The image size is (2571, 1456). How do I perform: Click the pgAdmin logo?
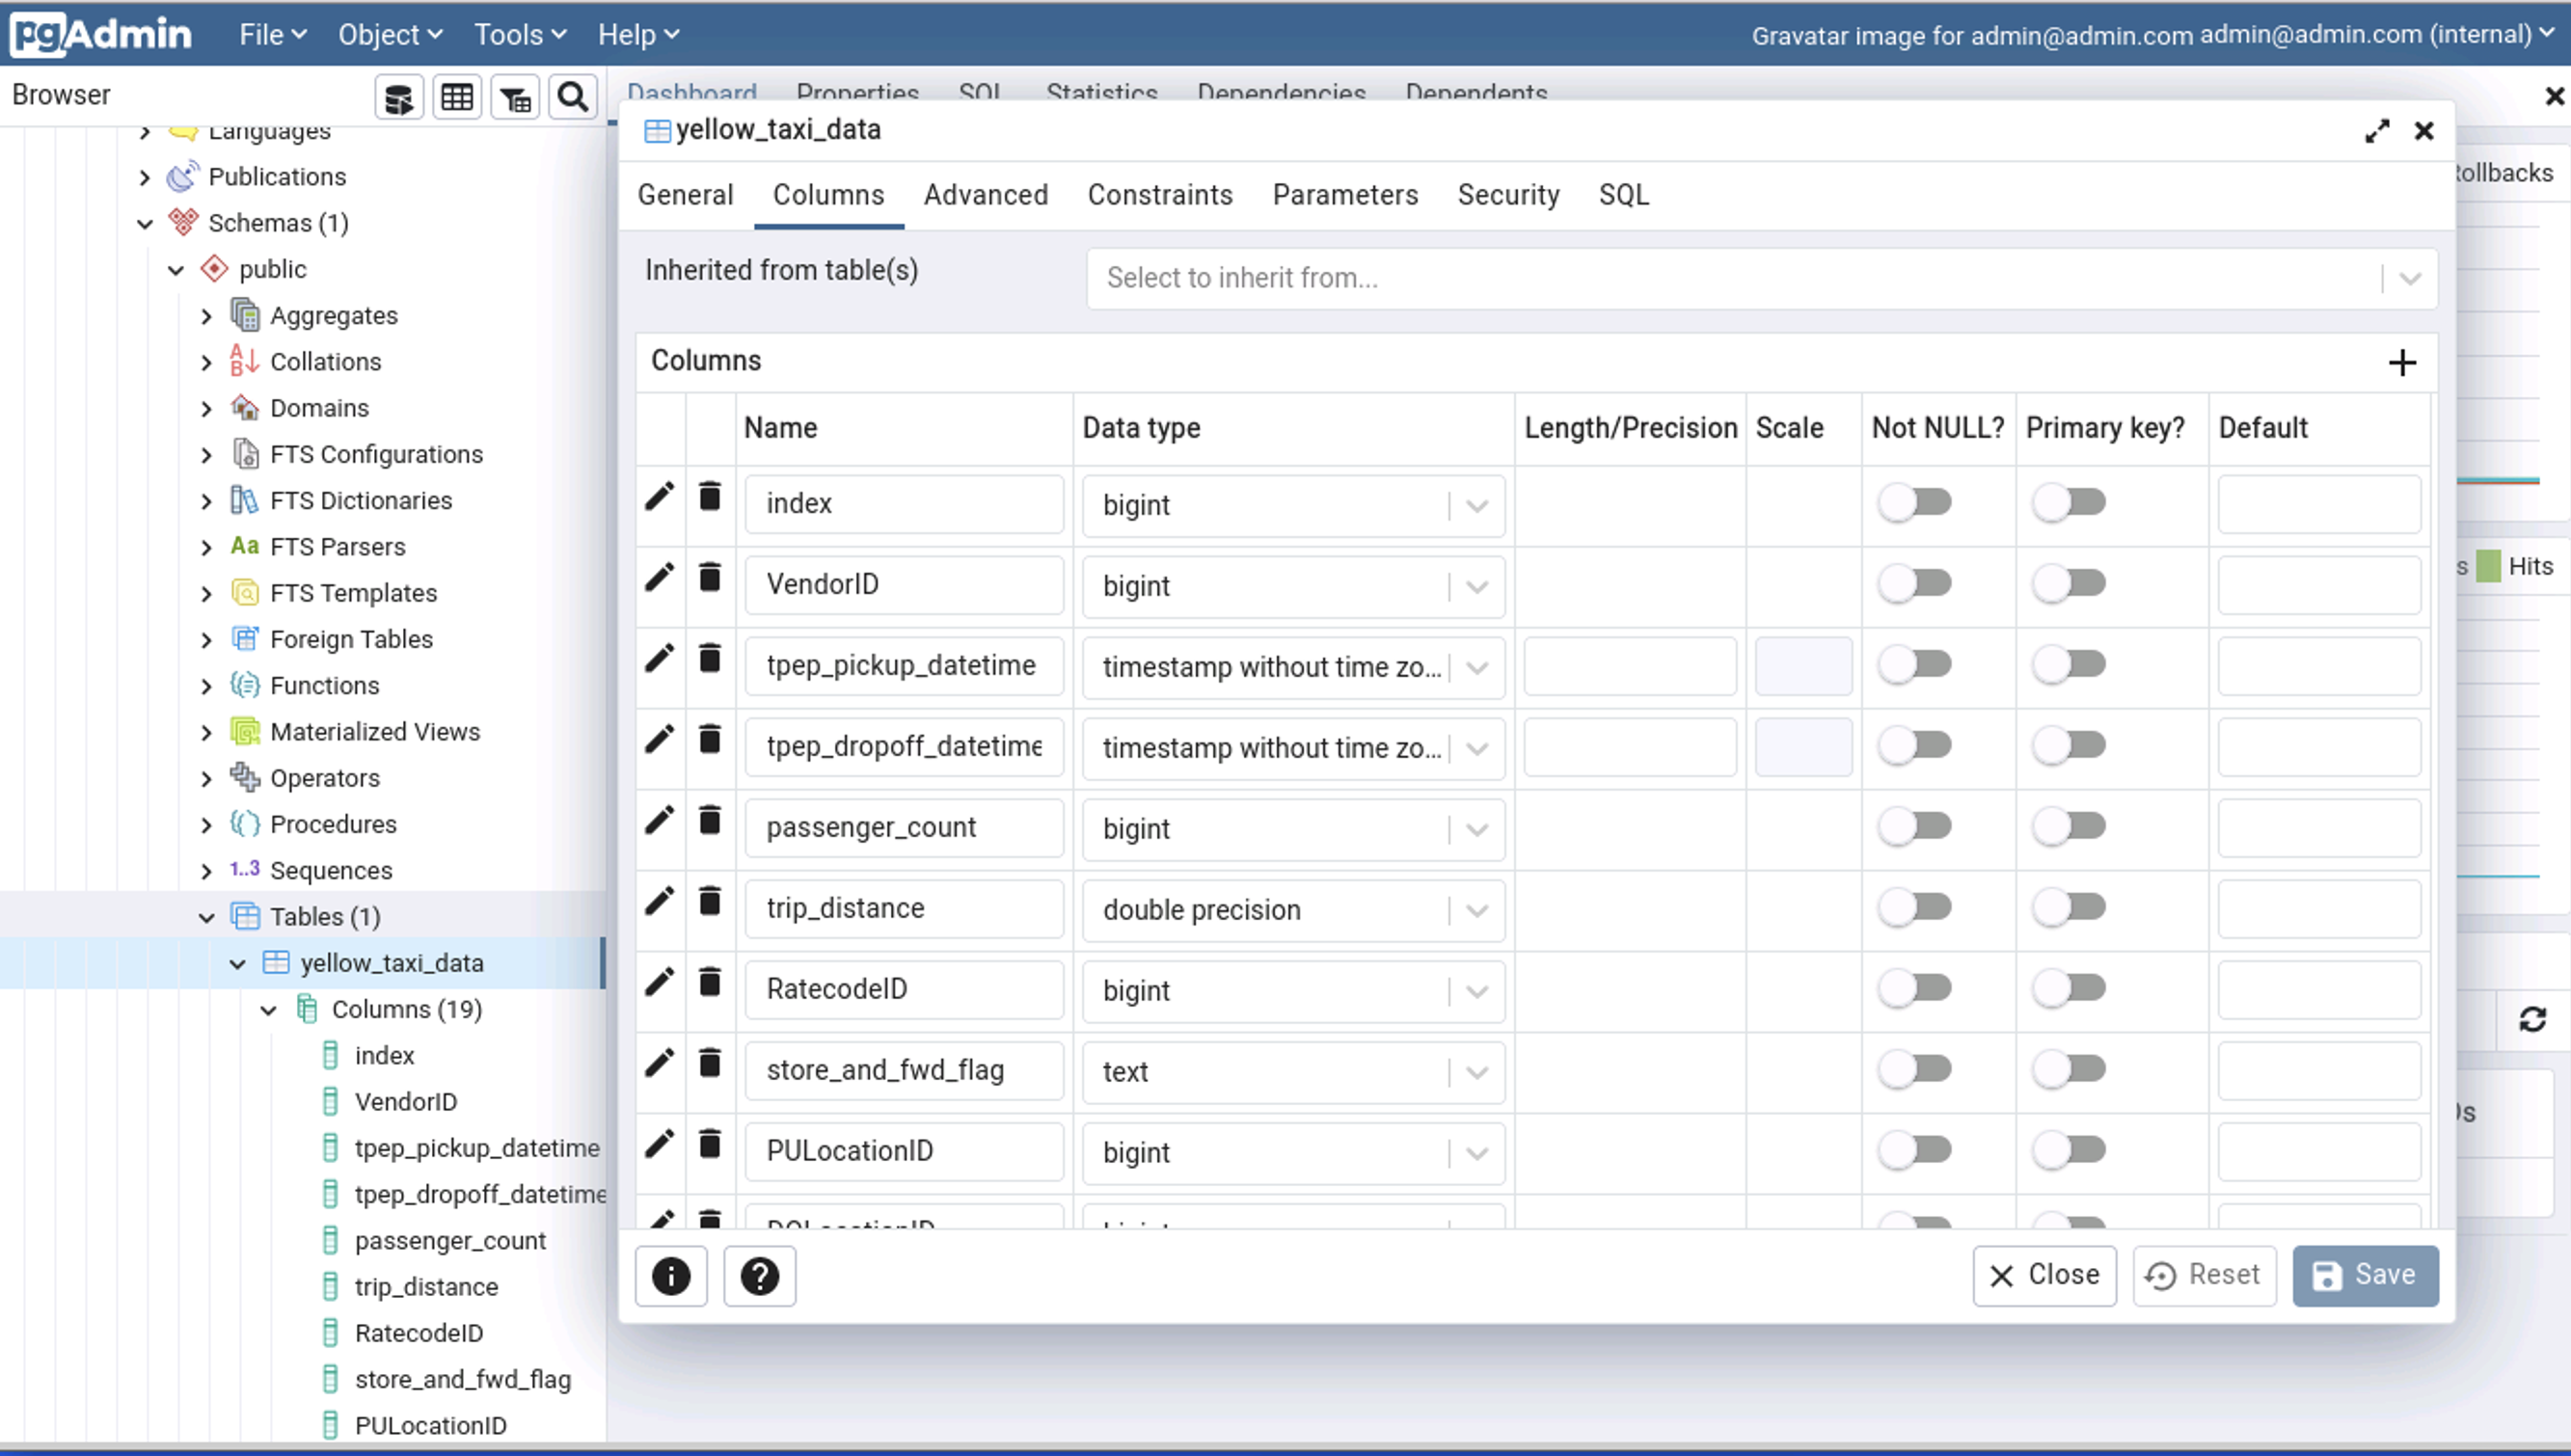pos(101,34)
